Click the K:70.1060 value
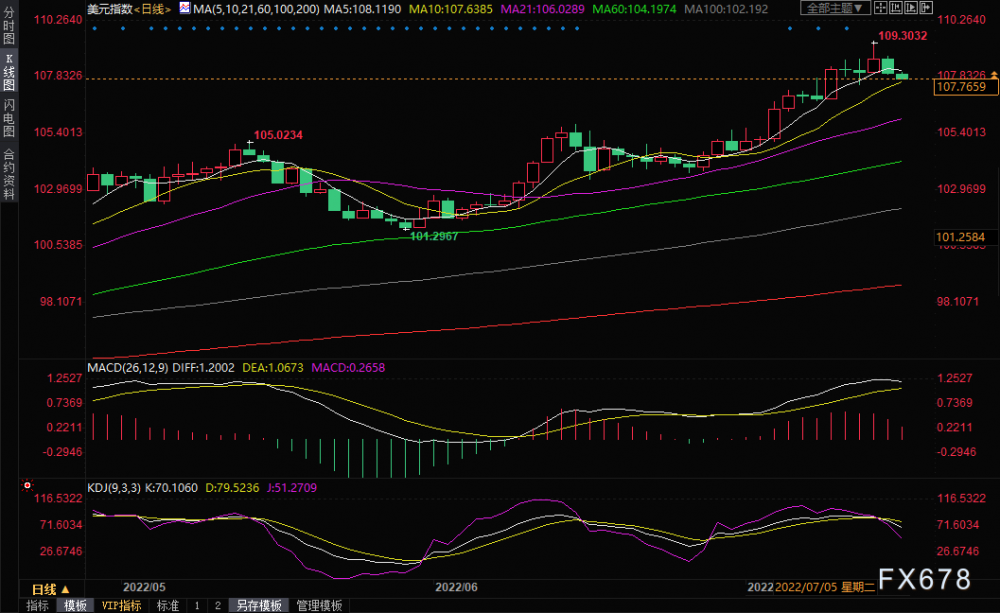 coord(172,487)
